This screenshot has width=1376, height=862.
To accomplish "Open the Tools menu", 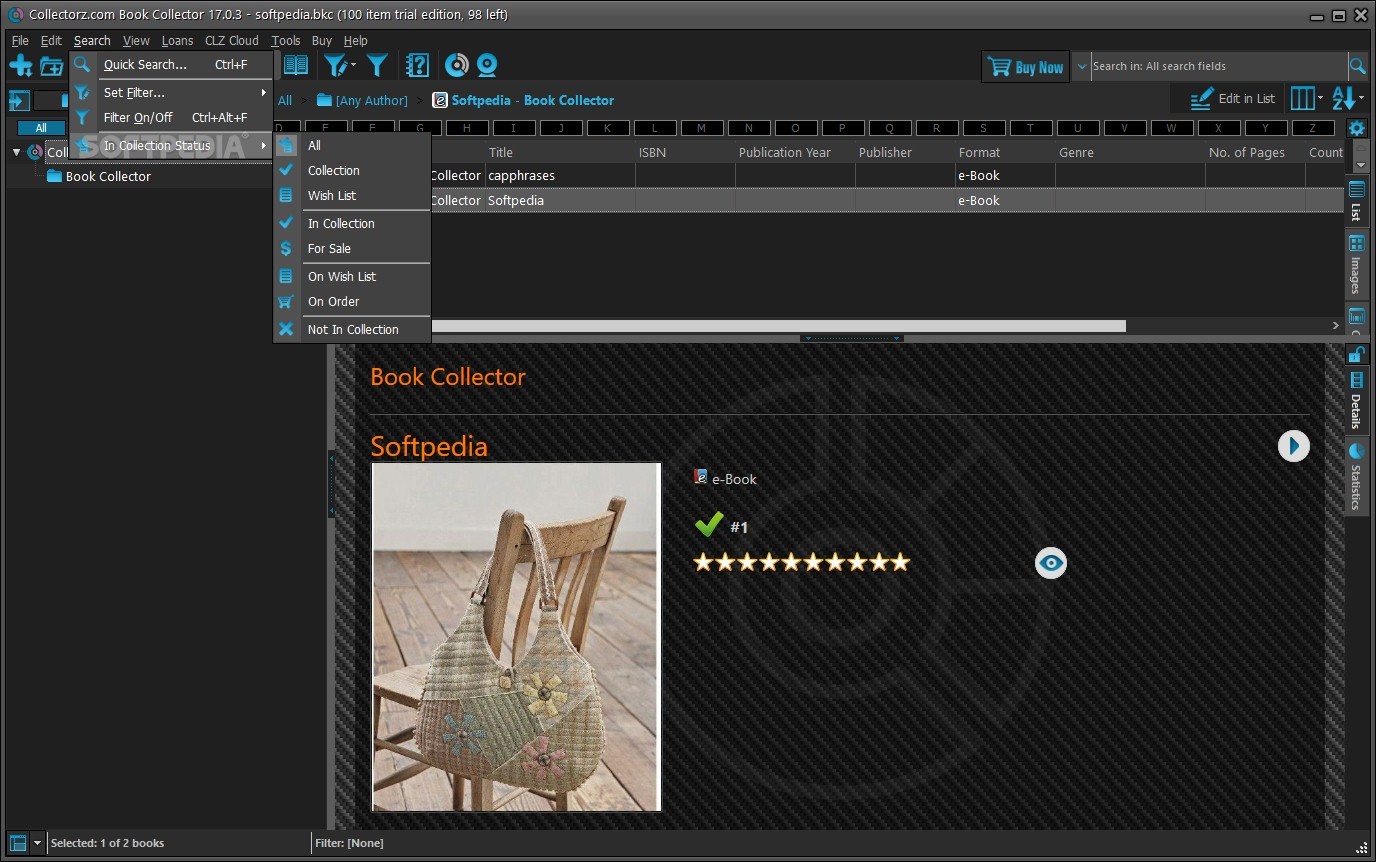I will tap(285, 41).
